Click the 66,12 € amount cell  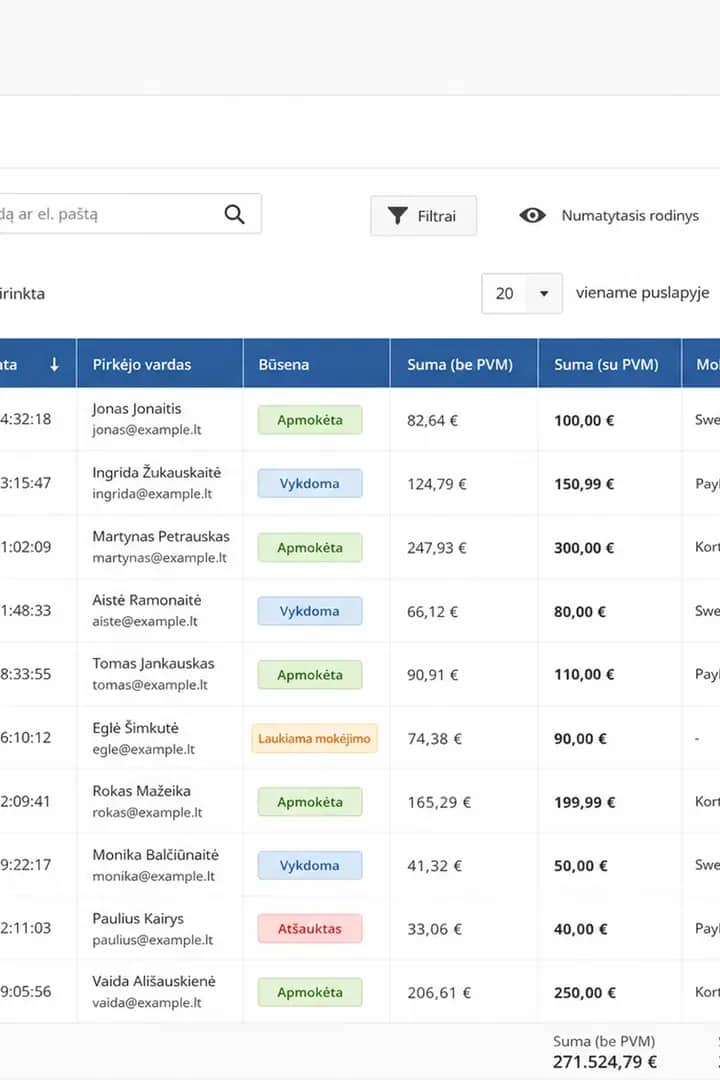tap(433, 612)
